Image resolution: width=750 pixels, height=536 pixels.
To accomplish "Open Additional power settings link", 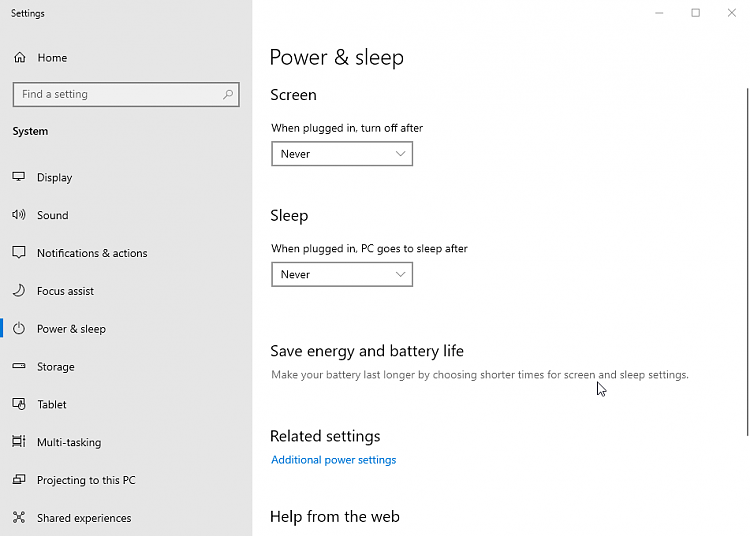I will click(333, 460).
